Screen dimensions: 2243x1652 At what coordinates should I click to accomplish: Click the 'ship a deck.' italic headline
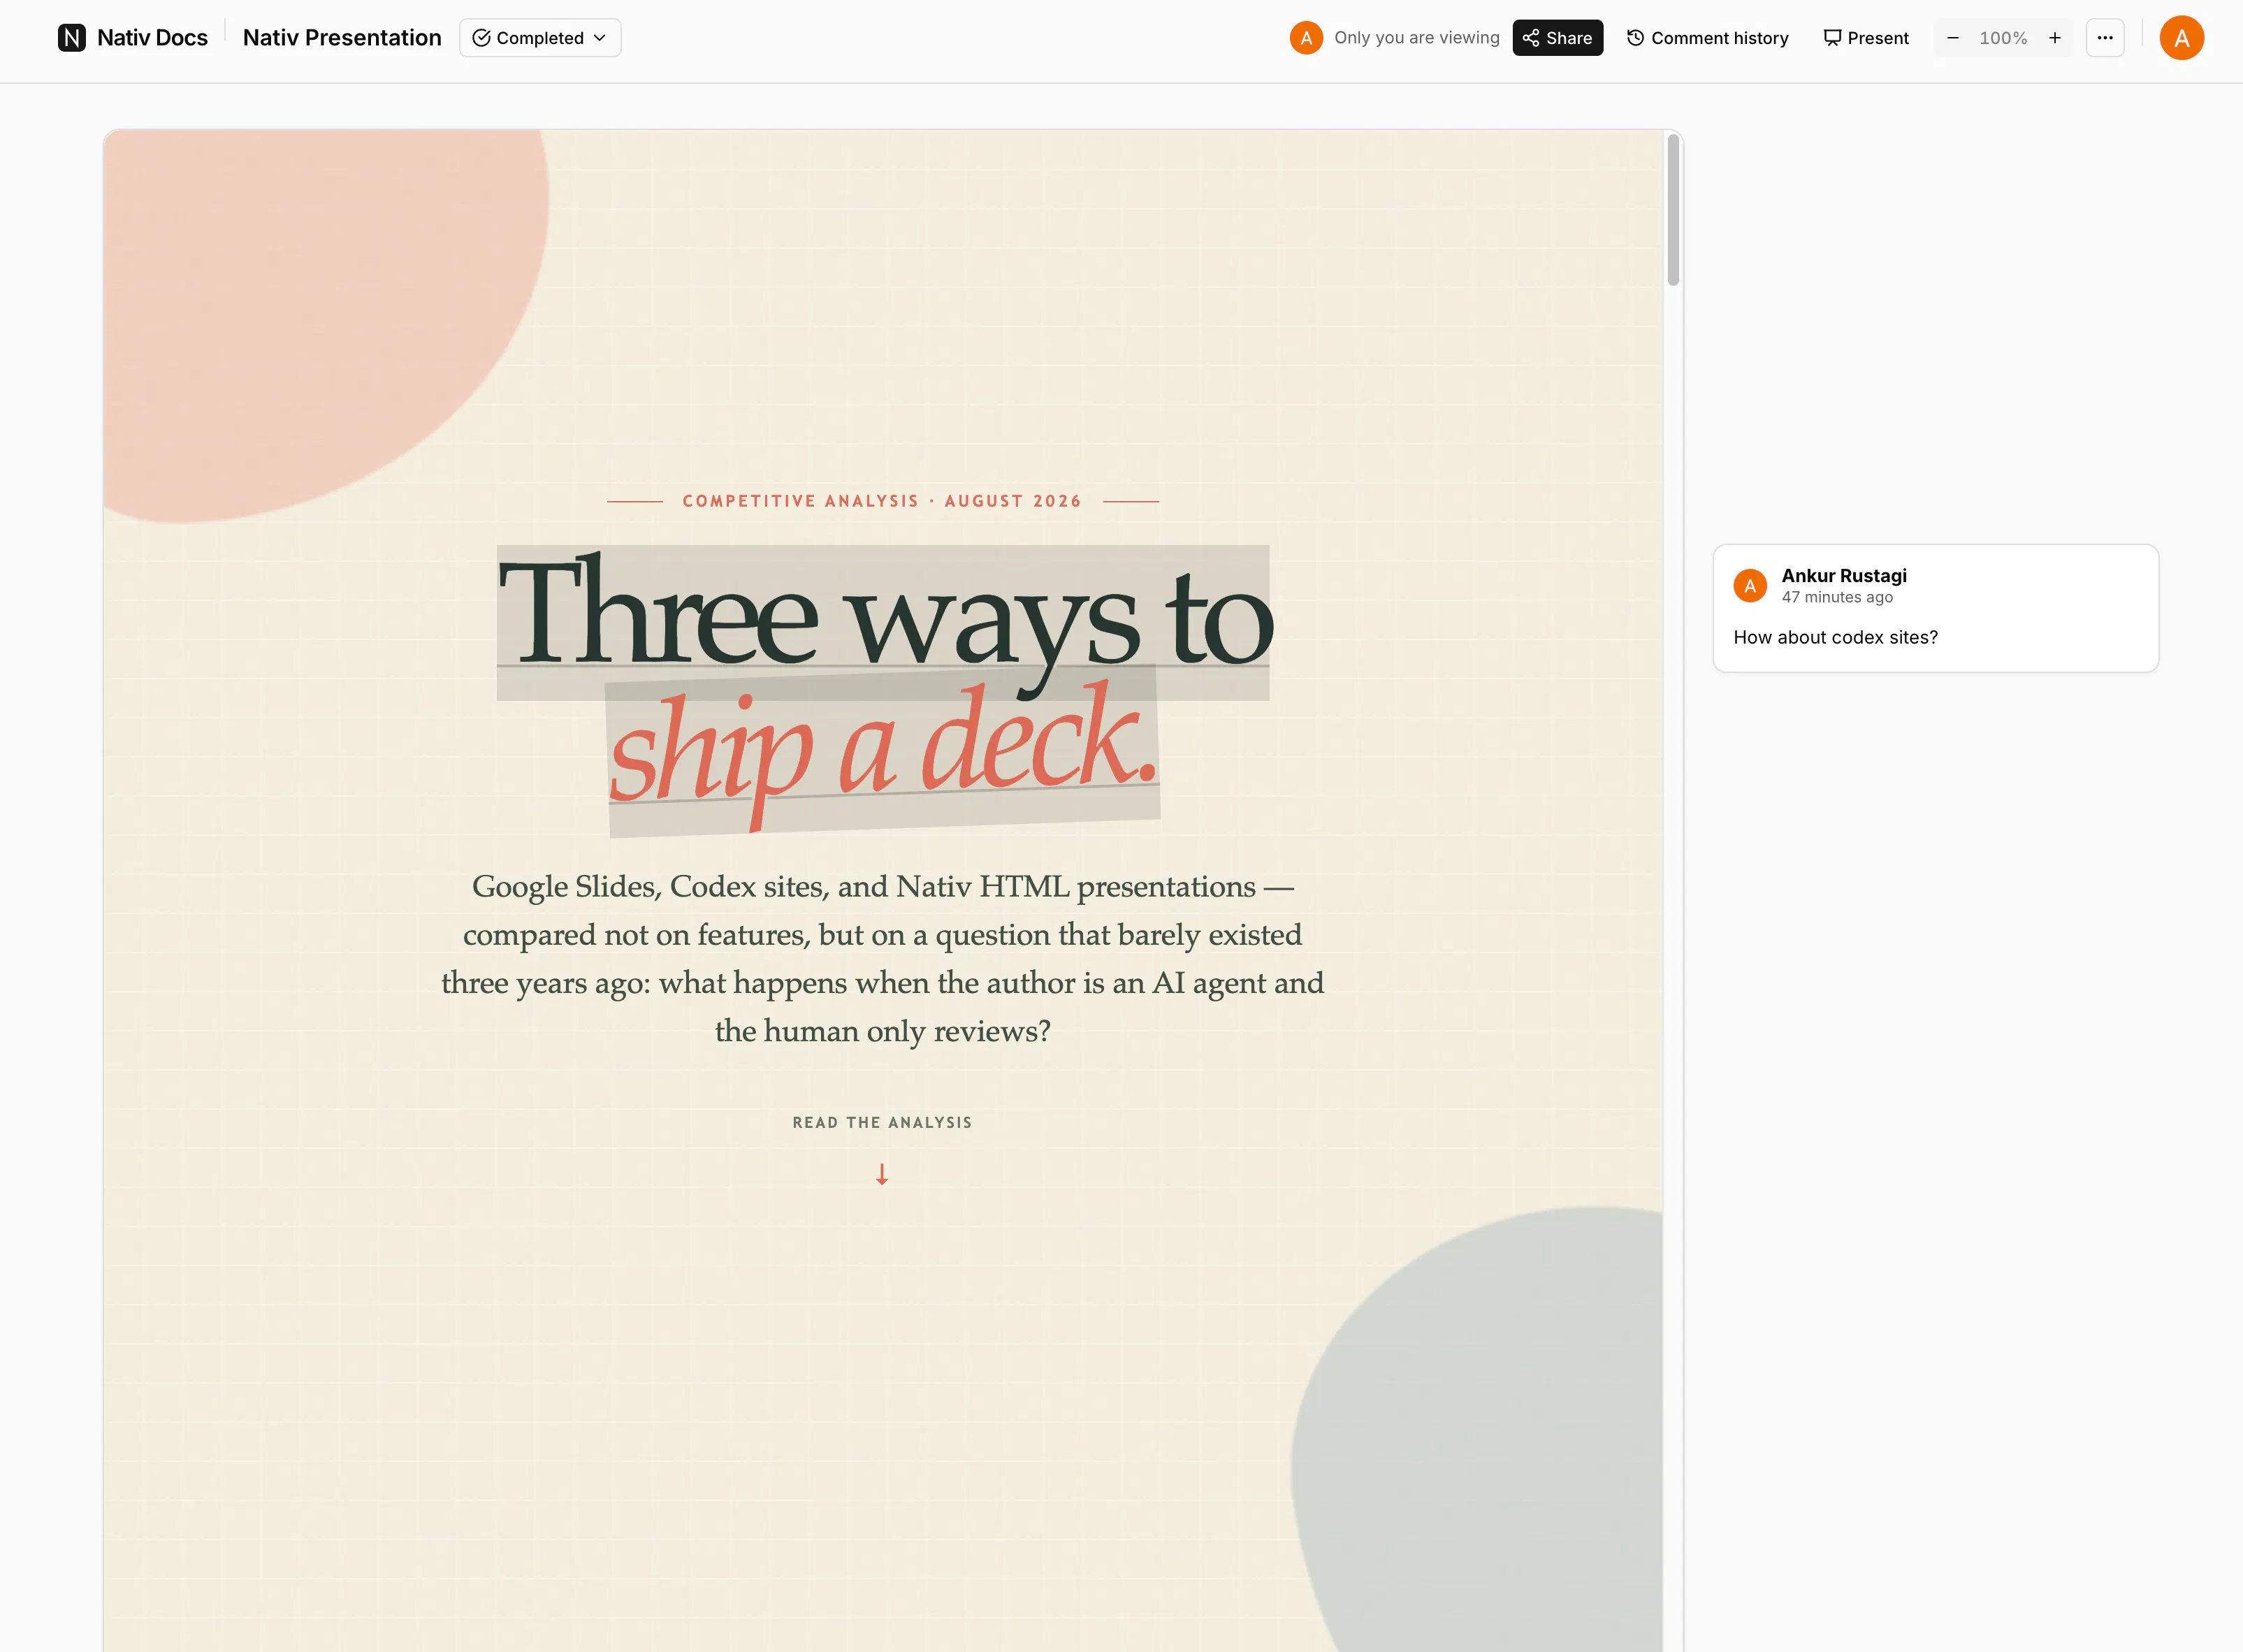coord(884,750)
